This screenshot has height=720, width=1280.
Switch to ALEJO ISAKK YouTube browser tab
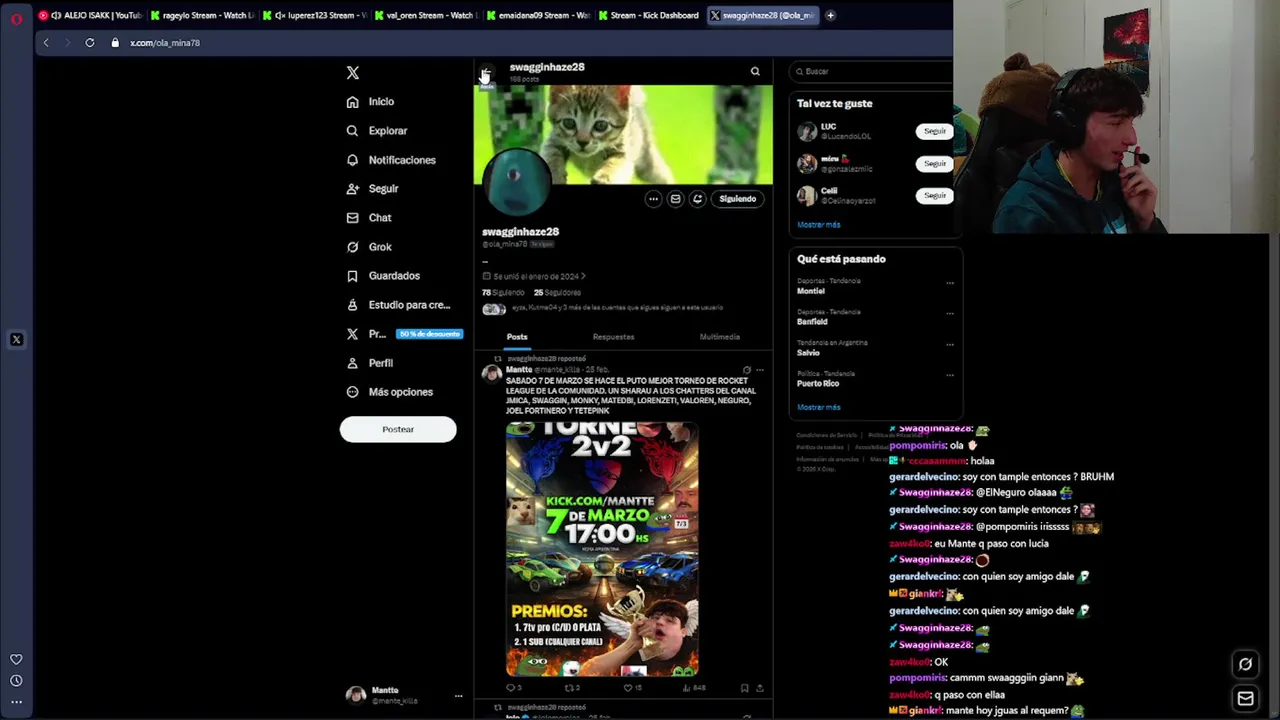pos(90,15)
